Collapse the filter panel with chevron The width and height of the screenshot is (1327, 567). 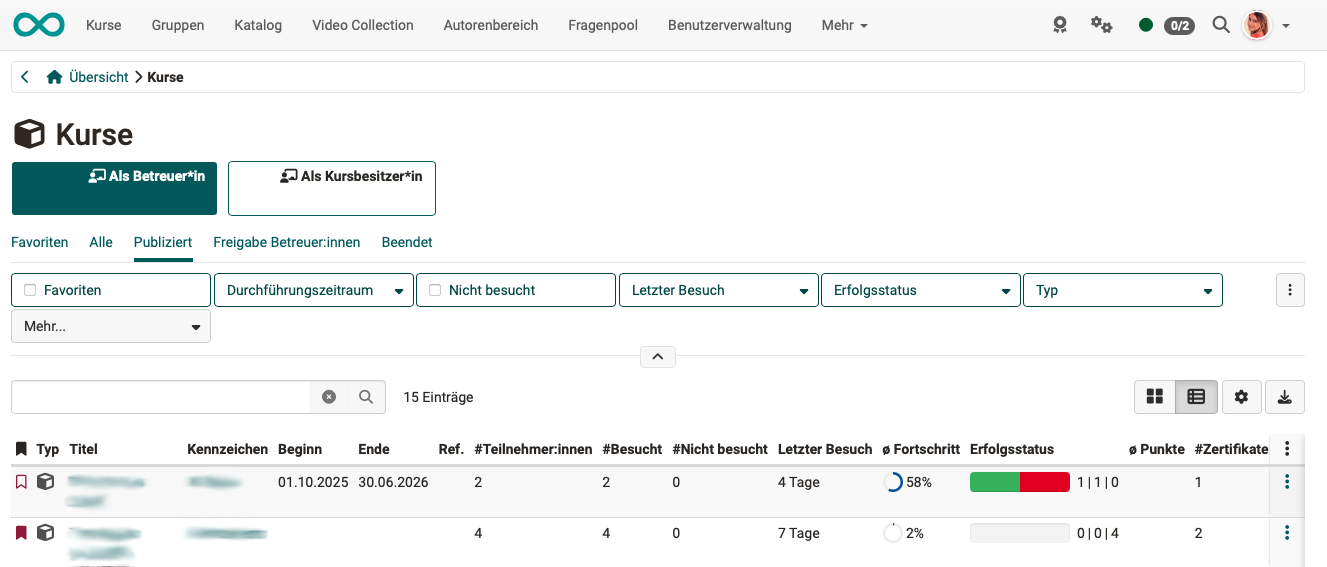coord(657,356)
